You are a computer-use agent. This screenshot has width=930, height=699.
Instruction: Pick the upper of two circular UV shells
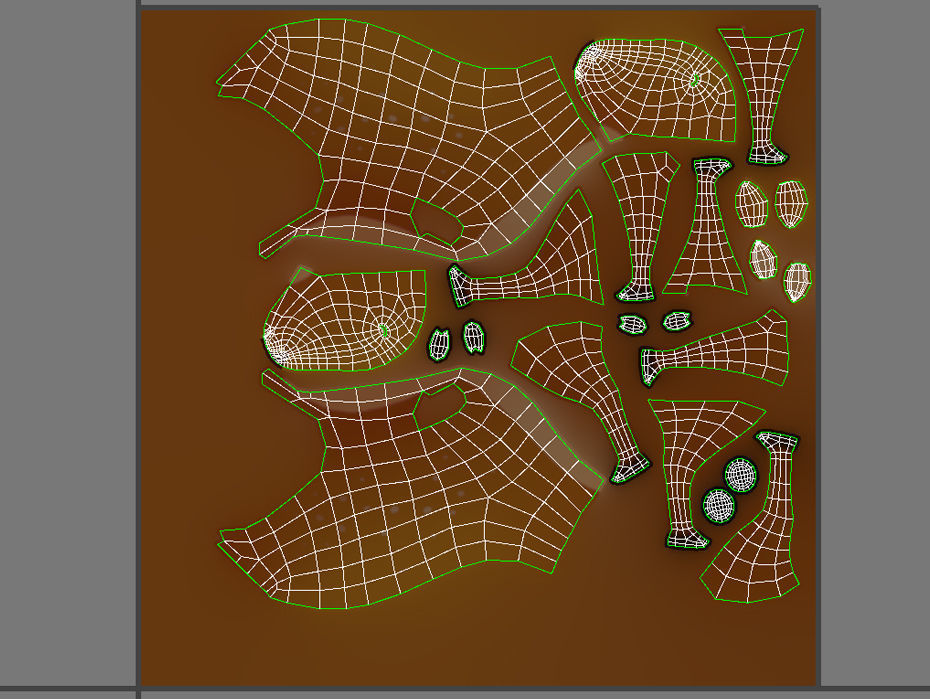coord(741,474)
